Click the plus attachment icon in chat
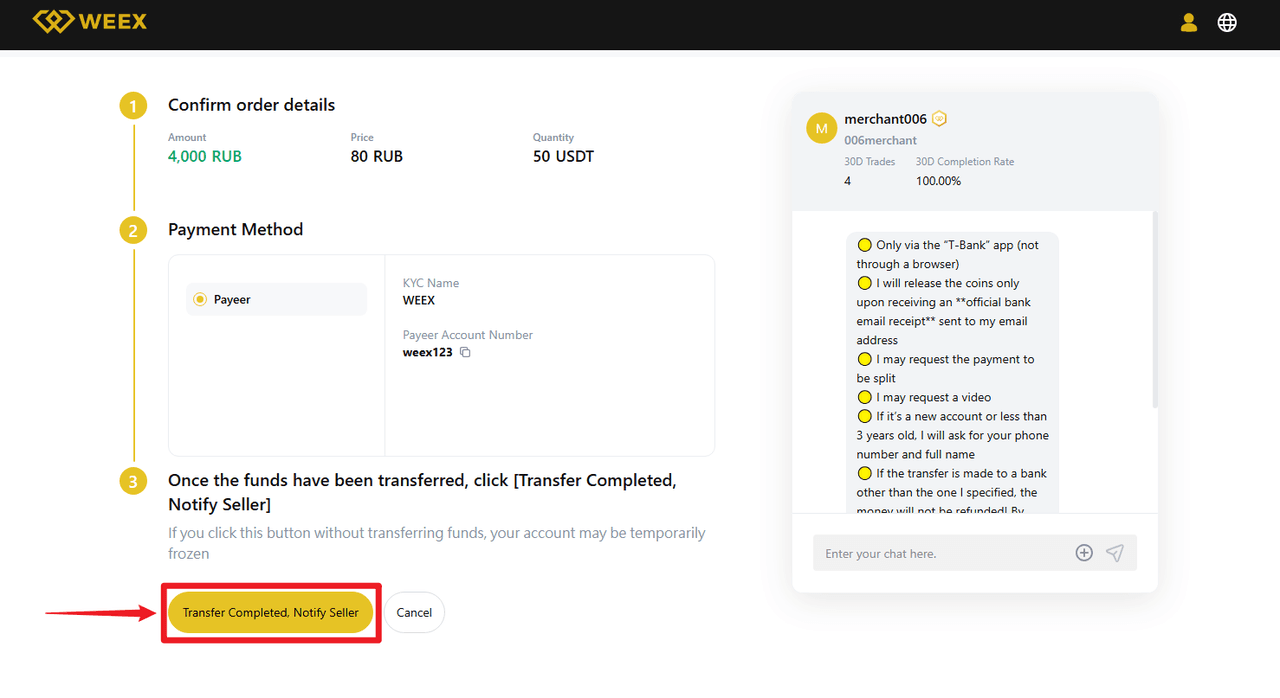1280x698 pixels. tap(1084, 553)
